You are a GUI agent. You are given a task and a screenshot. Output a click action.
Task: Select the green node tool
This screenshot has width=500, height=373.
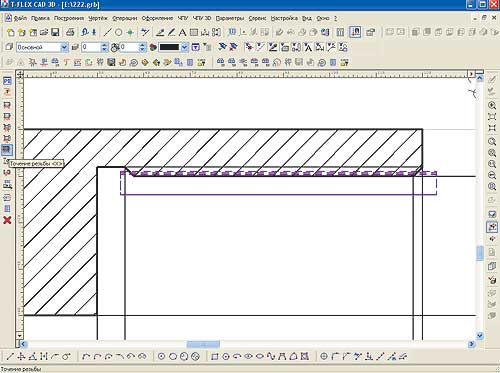point(130,32)
